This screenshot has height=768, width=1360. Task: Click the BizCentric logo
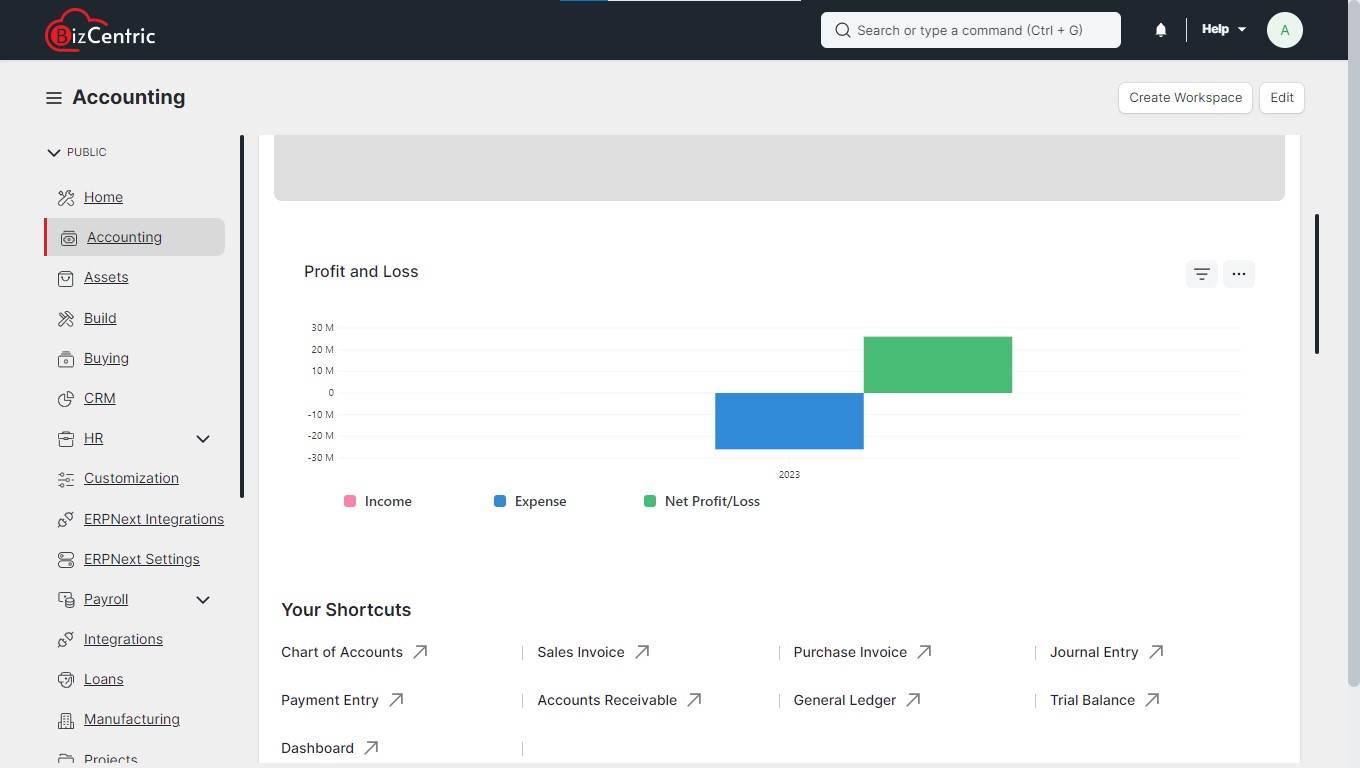[x=100, y=30]
